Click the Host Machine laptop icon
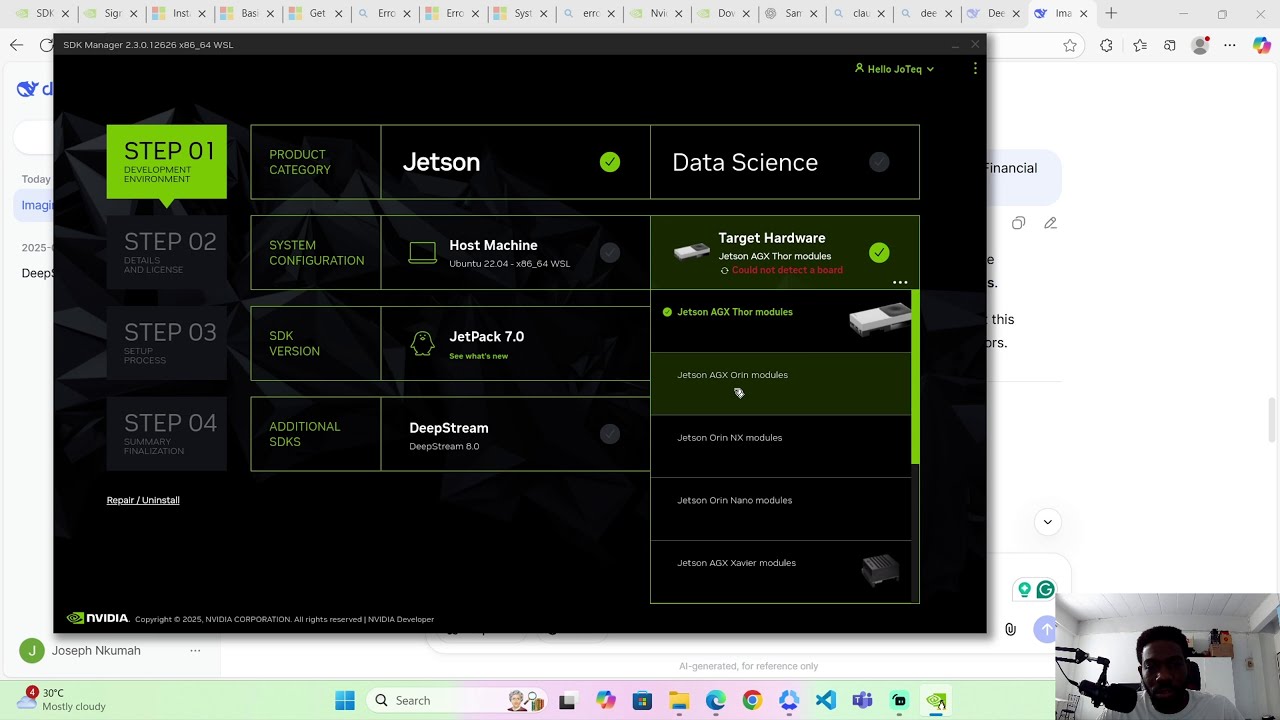The width and height of the screenshot is (1280, 720). coord(423,253)
